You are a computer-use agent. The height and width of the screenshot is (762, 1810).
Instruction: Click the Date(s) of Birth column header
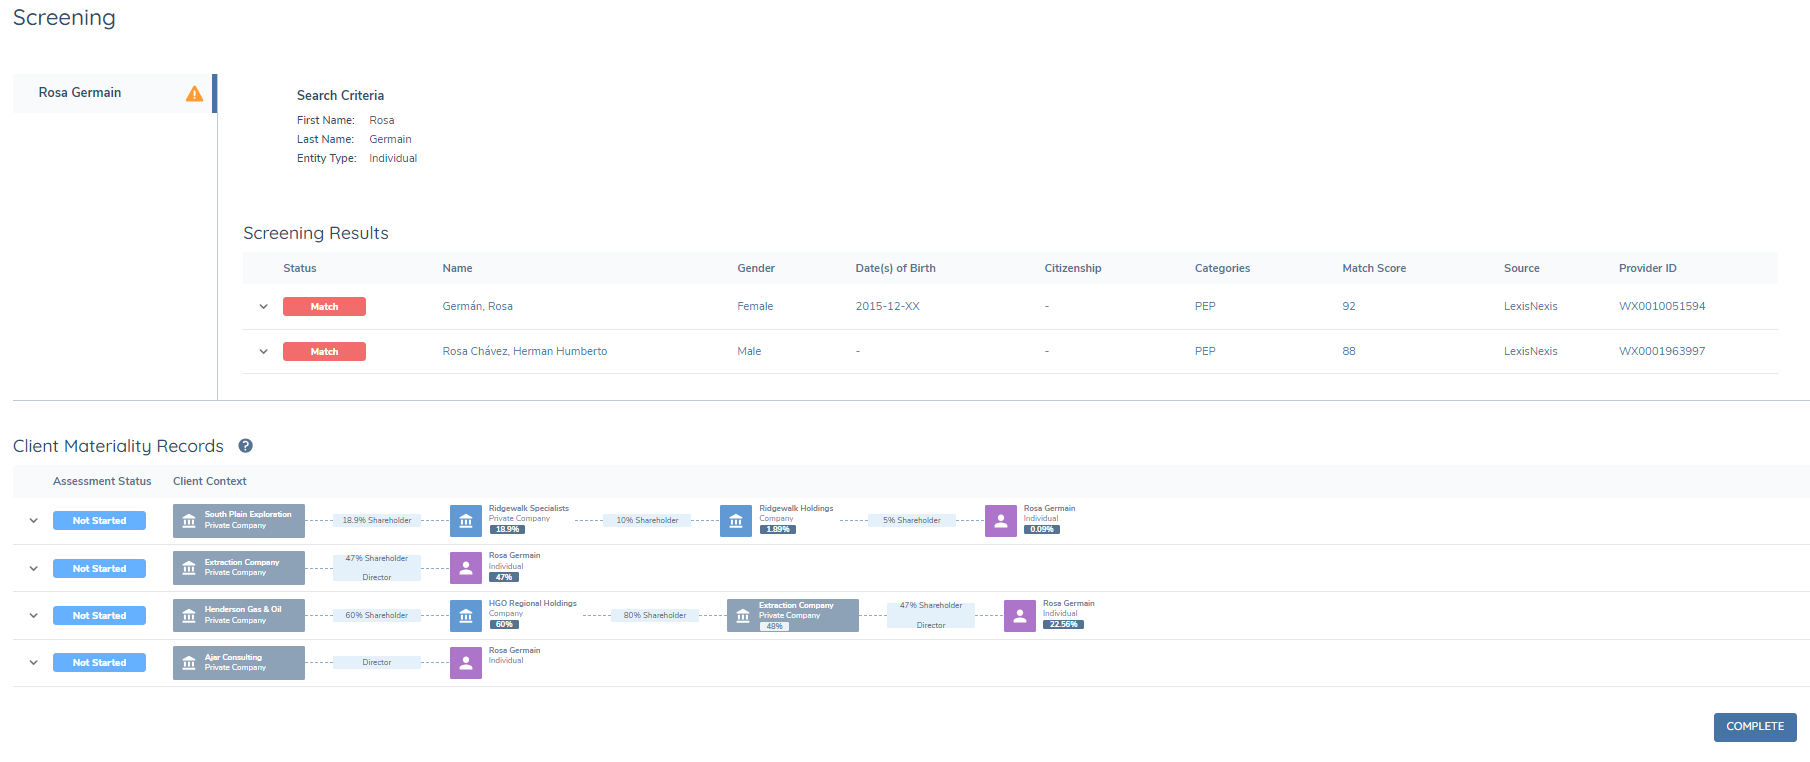895,268
